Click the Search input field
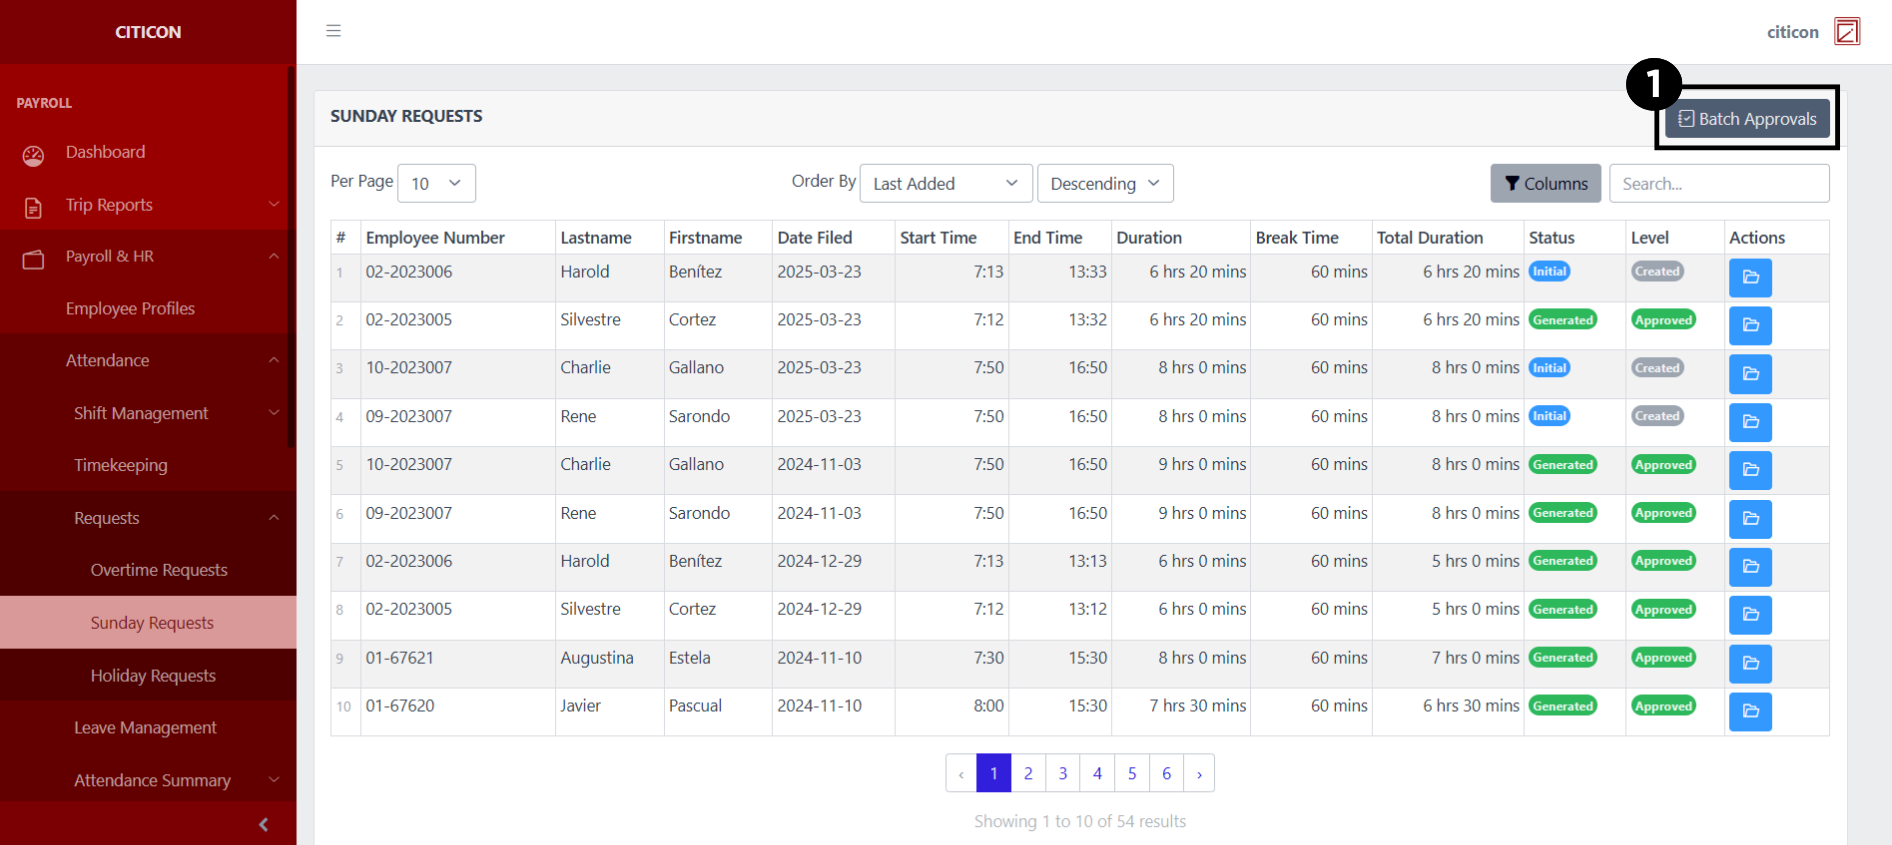This screenshot has width=1892, height=845. 1718,183
